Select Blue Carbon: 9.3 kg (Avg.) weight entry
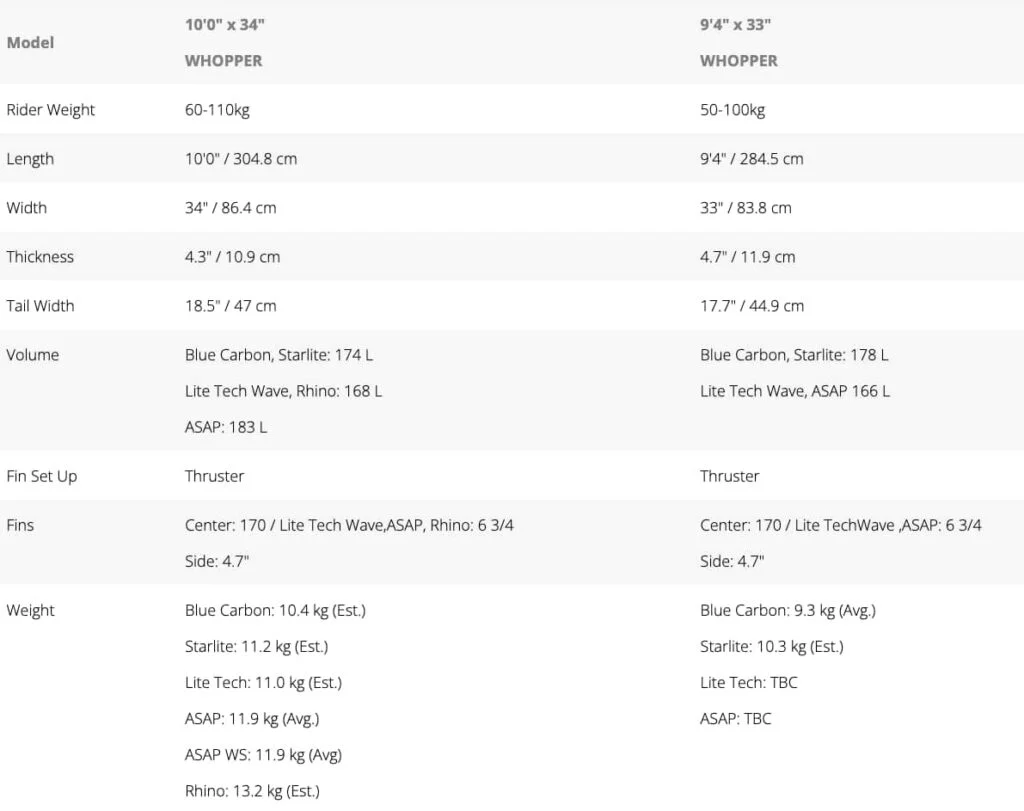Screen dimensions: 1024x811 click(788, 611)
